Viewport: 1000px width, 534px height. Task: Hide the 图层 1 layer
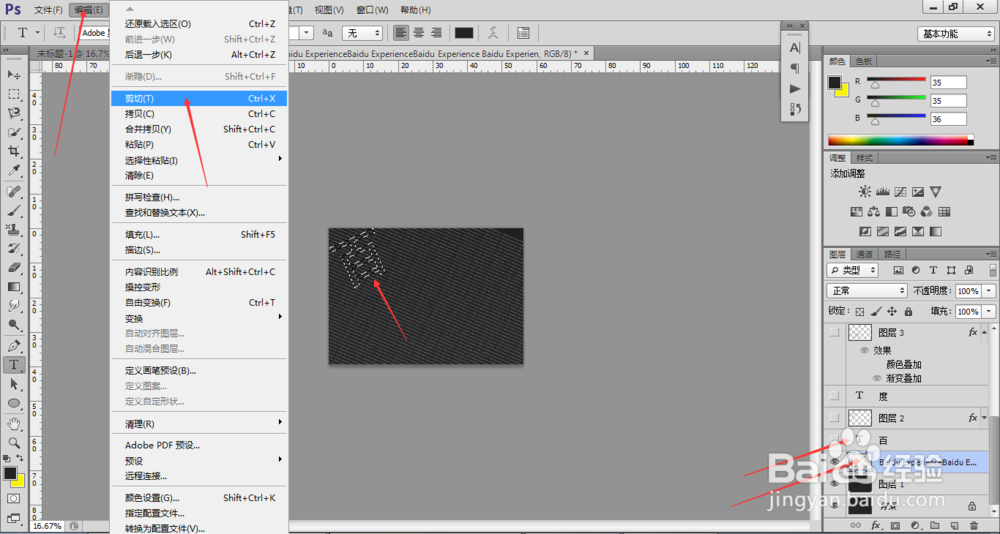[834, 484]
